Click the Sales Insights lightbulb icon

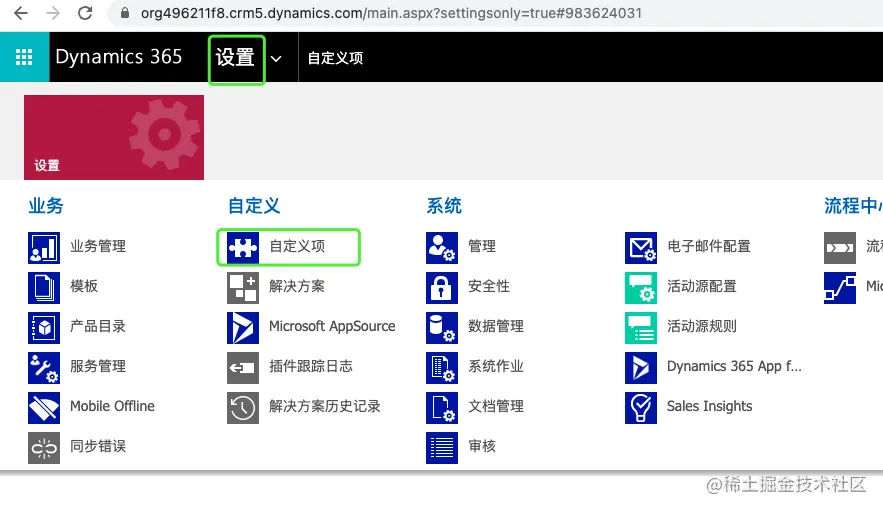pyautogui.click(x=641, y=407)
